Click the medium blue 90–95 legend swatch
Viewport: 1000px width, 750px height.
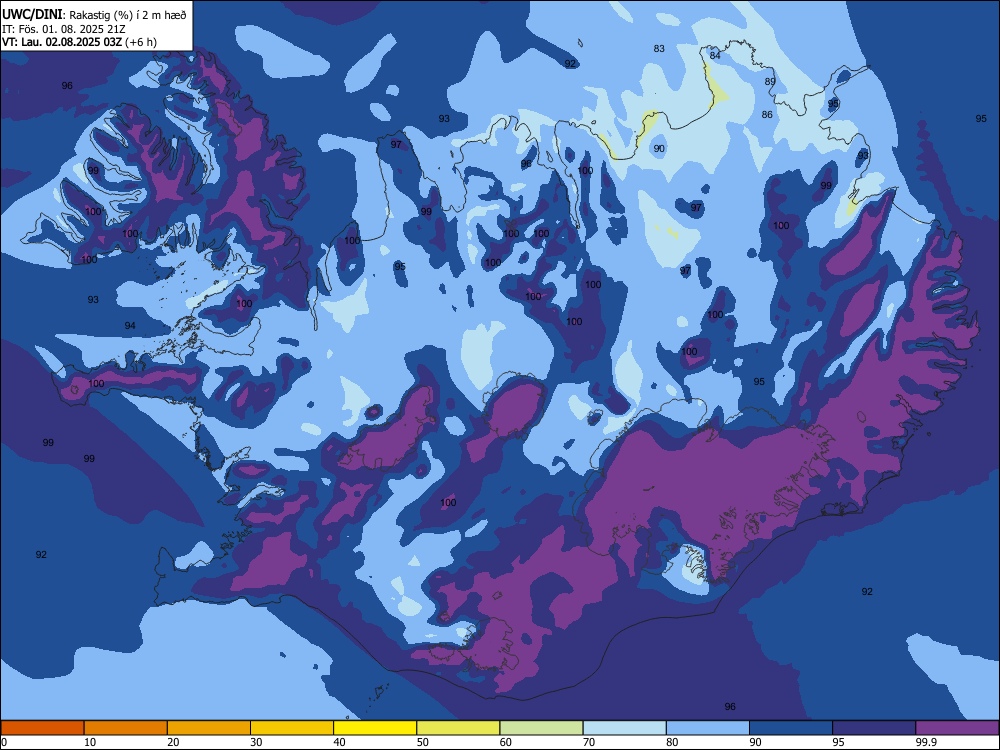(791, 728)
